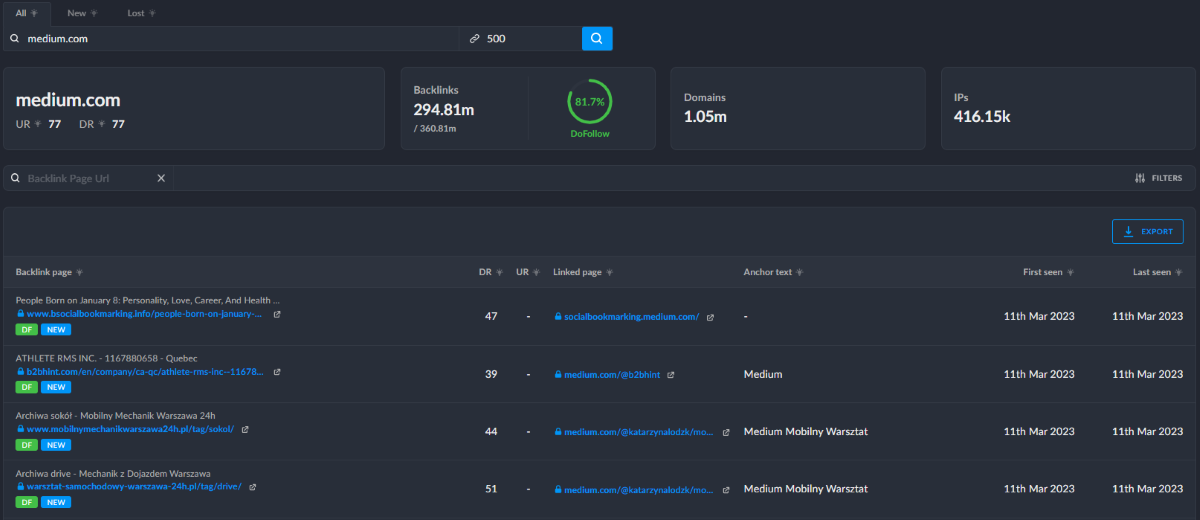This screenshot has width=1200, height=520.
Task: Click the NEW badge in People Born row
Action: [x=56, y=329]
